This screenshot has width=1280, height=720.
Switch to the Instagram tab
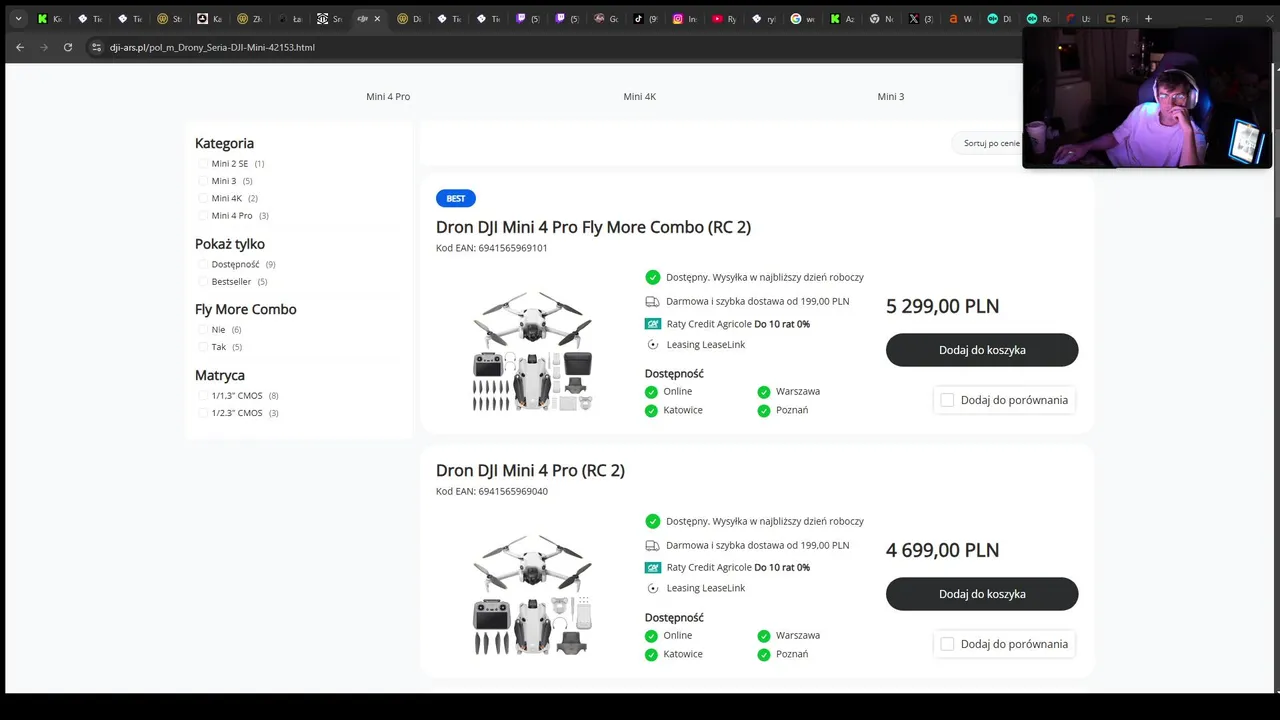click(684, 19)
